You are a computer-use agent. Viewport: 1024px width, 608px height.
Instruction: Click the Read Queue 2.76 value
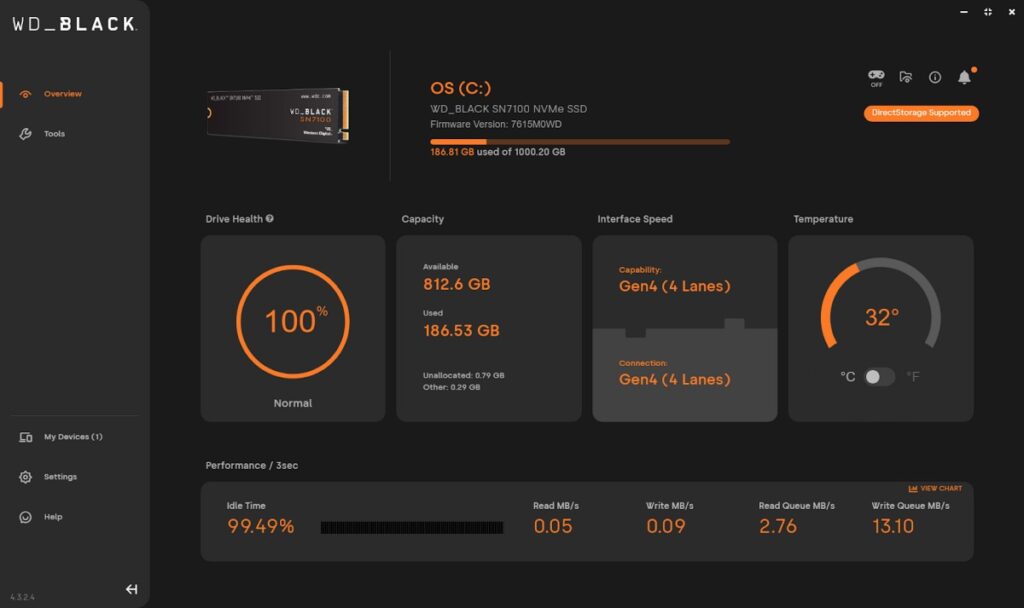(778, 526)
